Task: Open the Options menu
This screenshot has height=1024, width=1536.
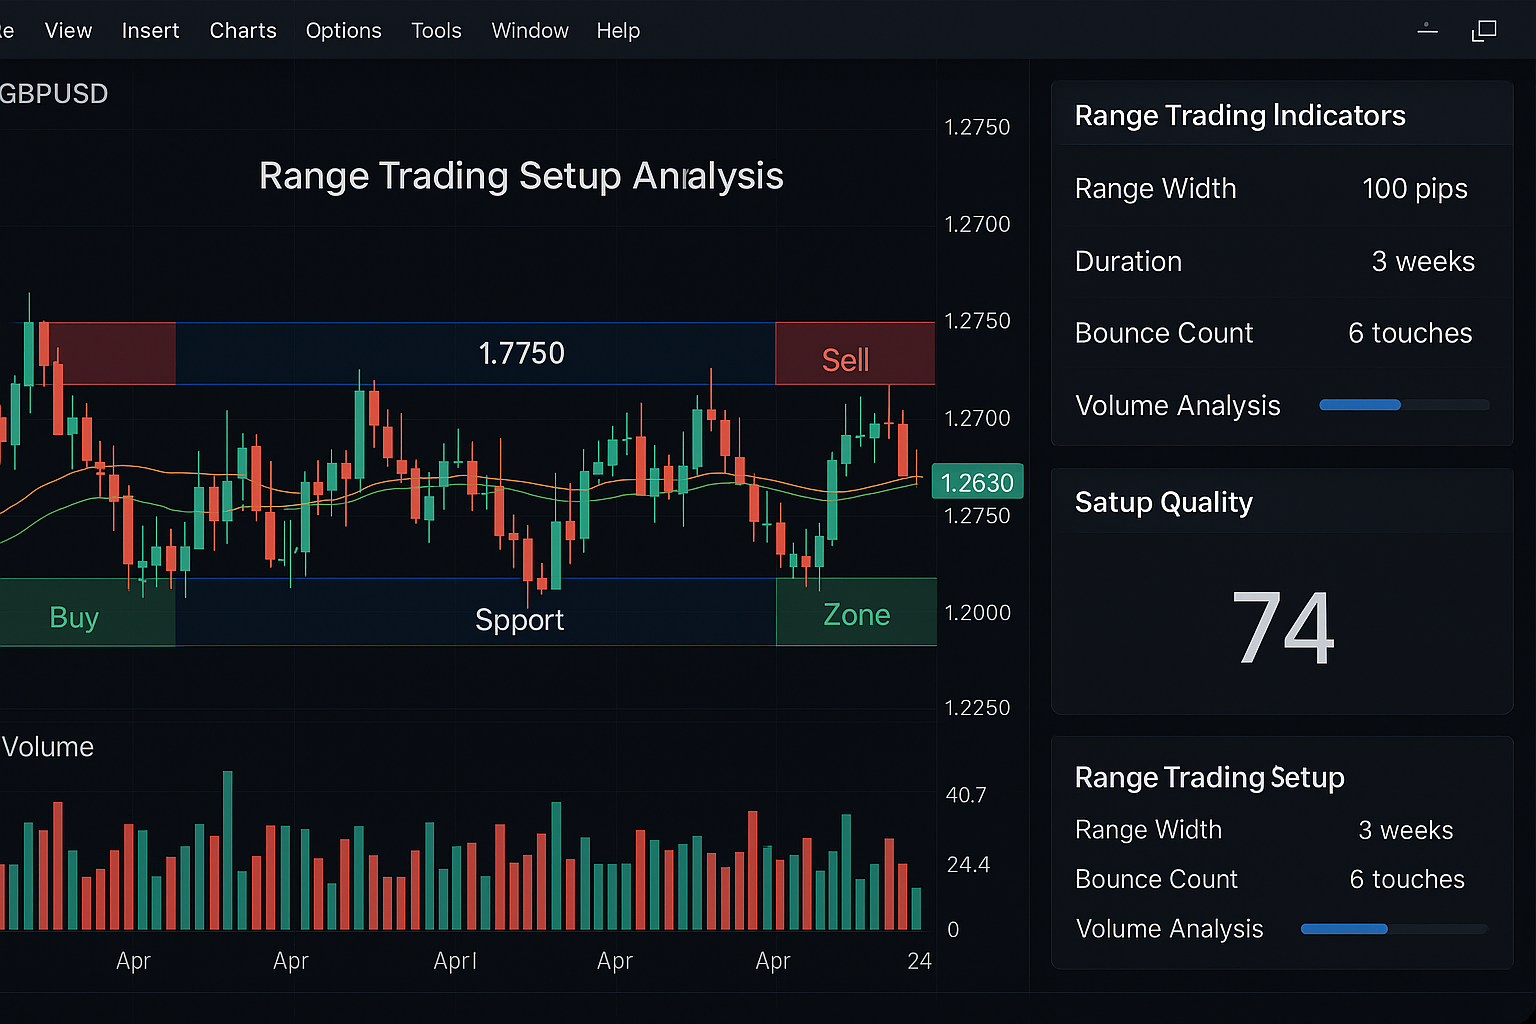Action: click(343, 31)
